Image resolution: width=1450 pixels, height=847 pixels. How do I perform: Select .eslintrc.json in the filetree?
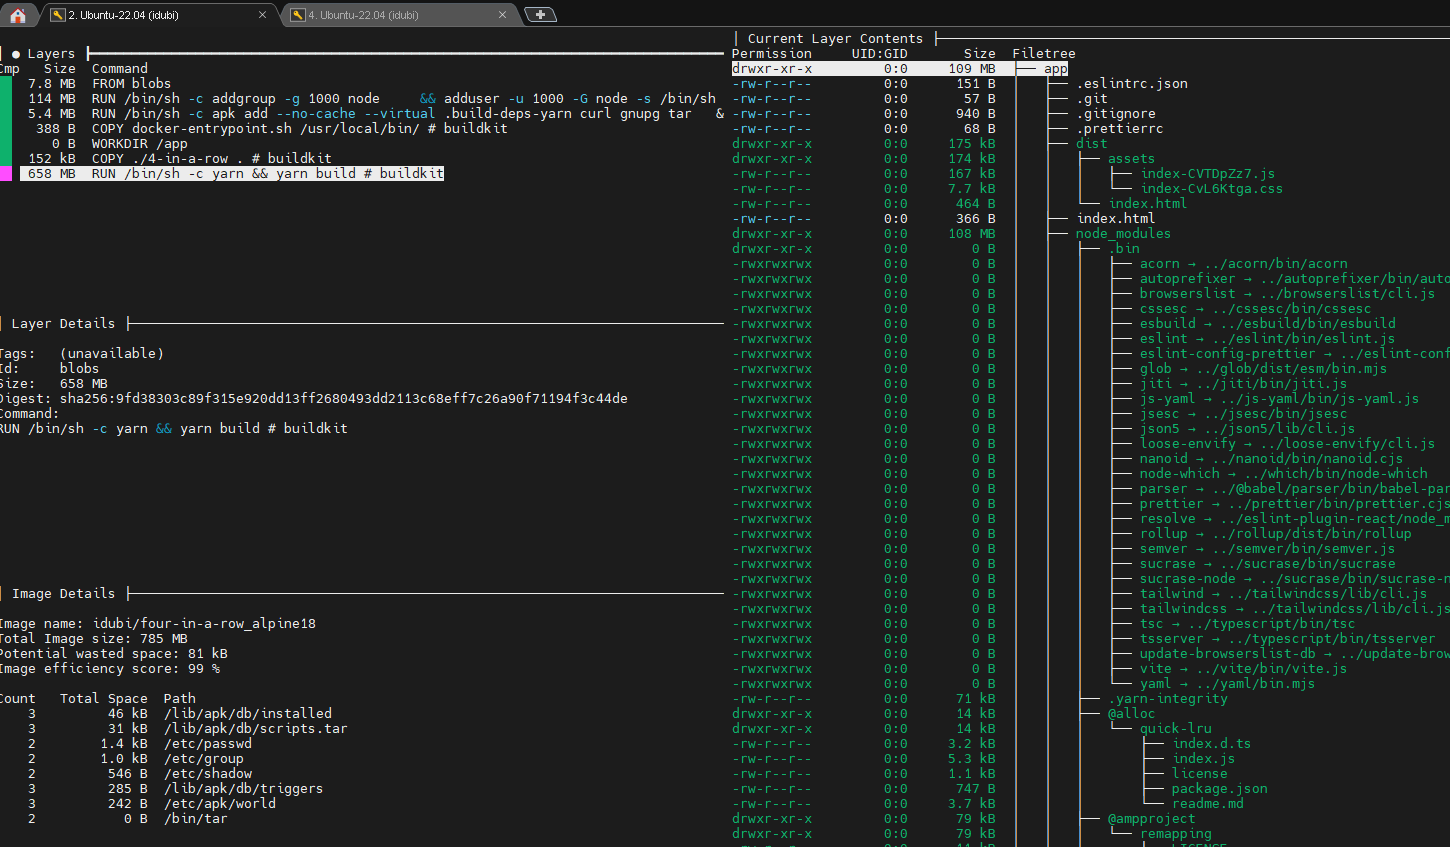(x=1132, y=83)
